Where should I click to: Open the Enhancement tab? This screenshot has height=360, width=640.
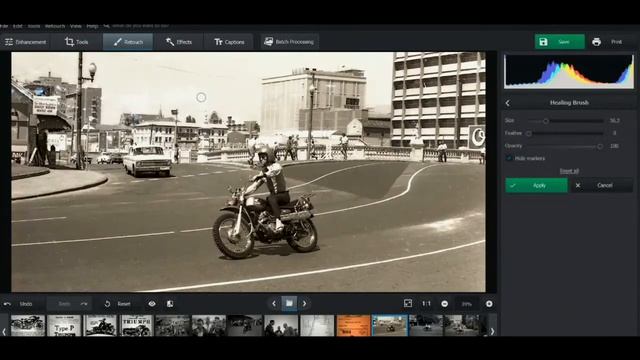[x=25, y=42]
